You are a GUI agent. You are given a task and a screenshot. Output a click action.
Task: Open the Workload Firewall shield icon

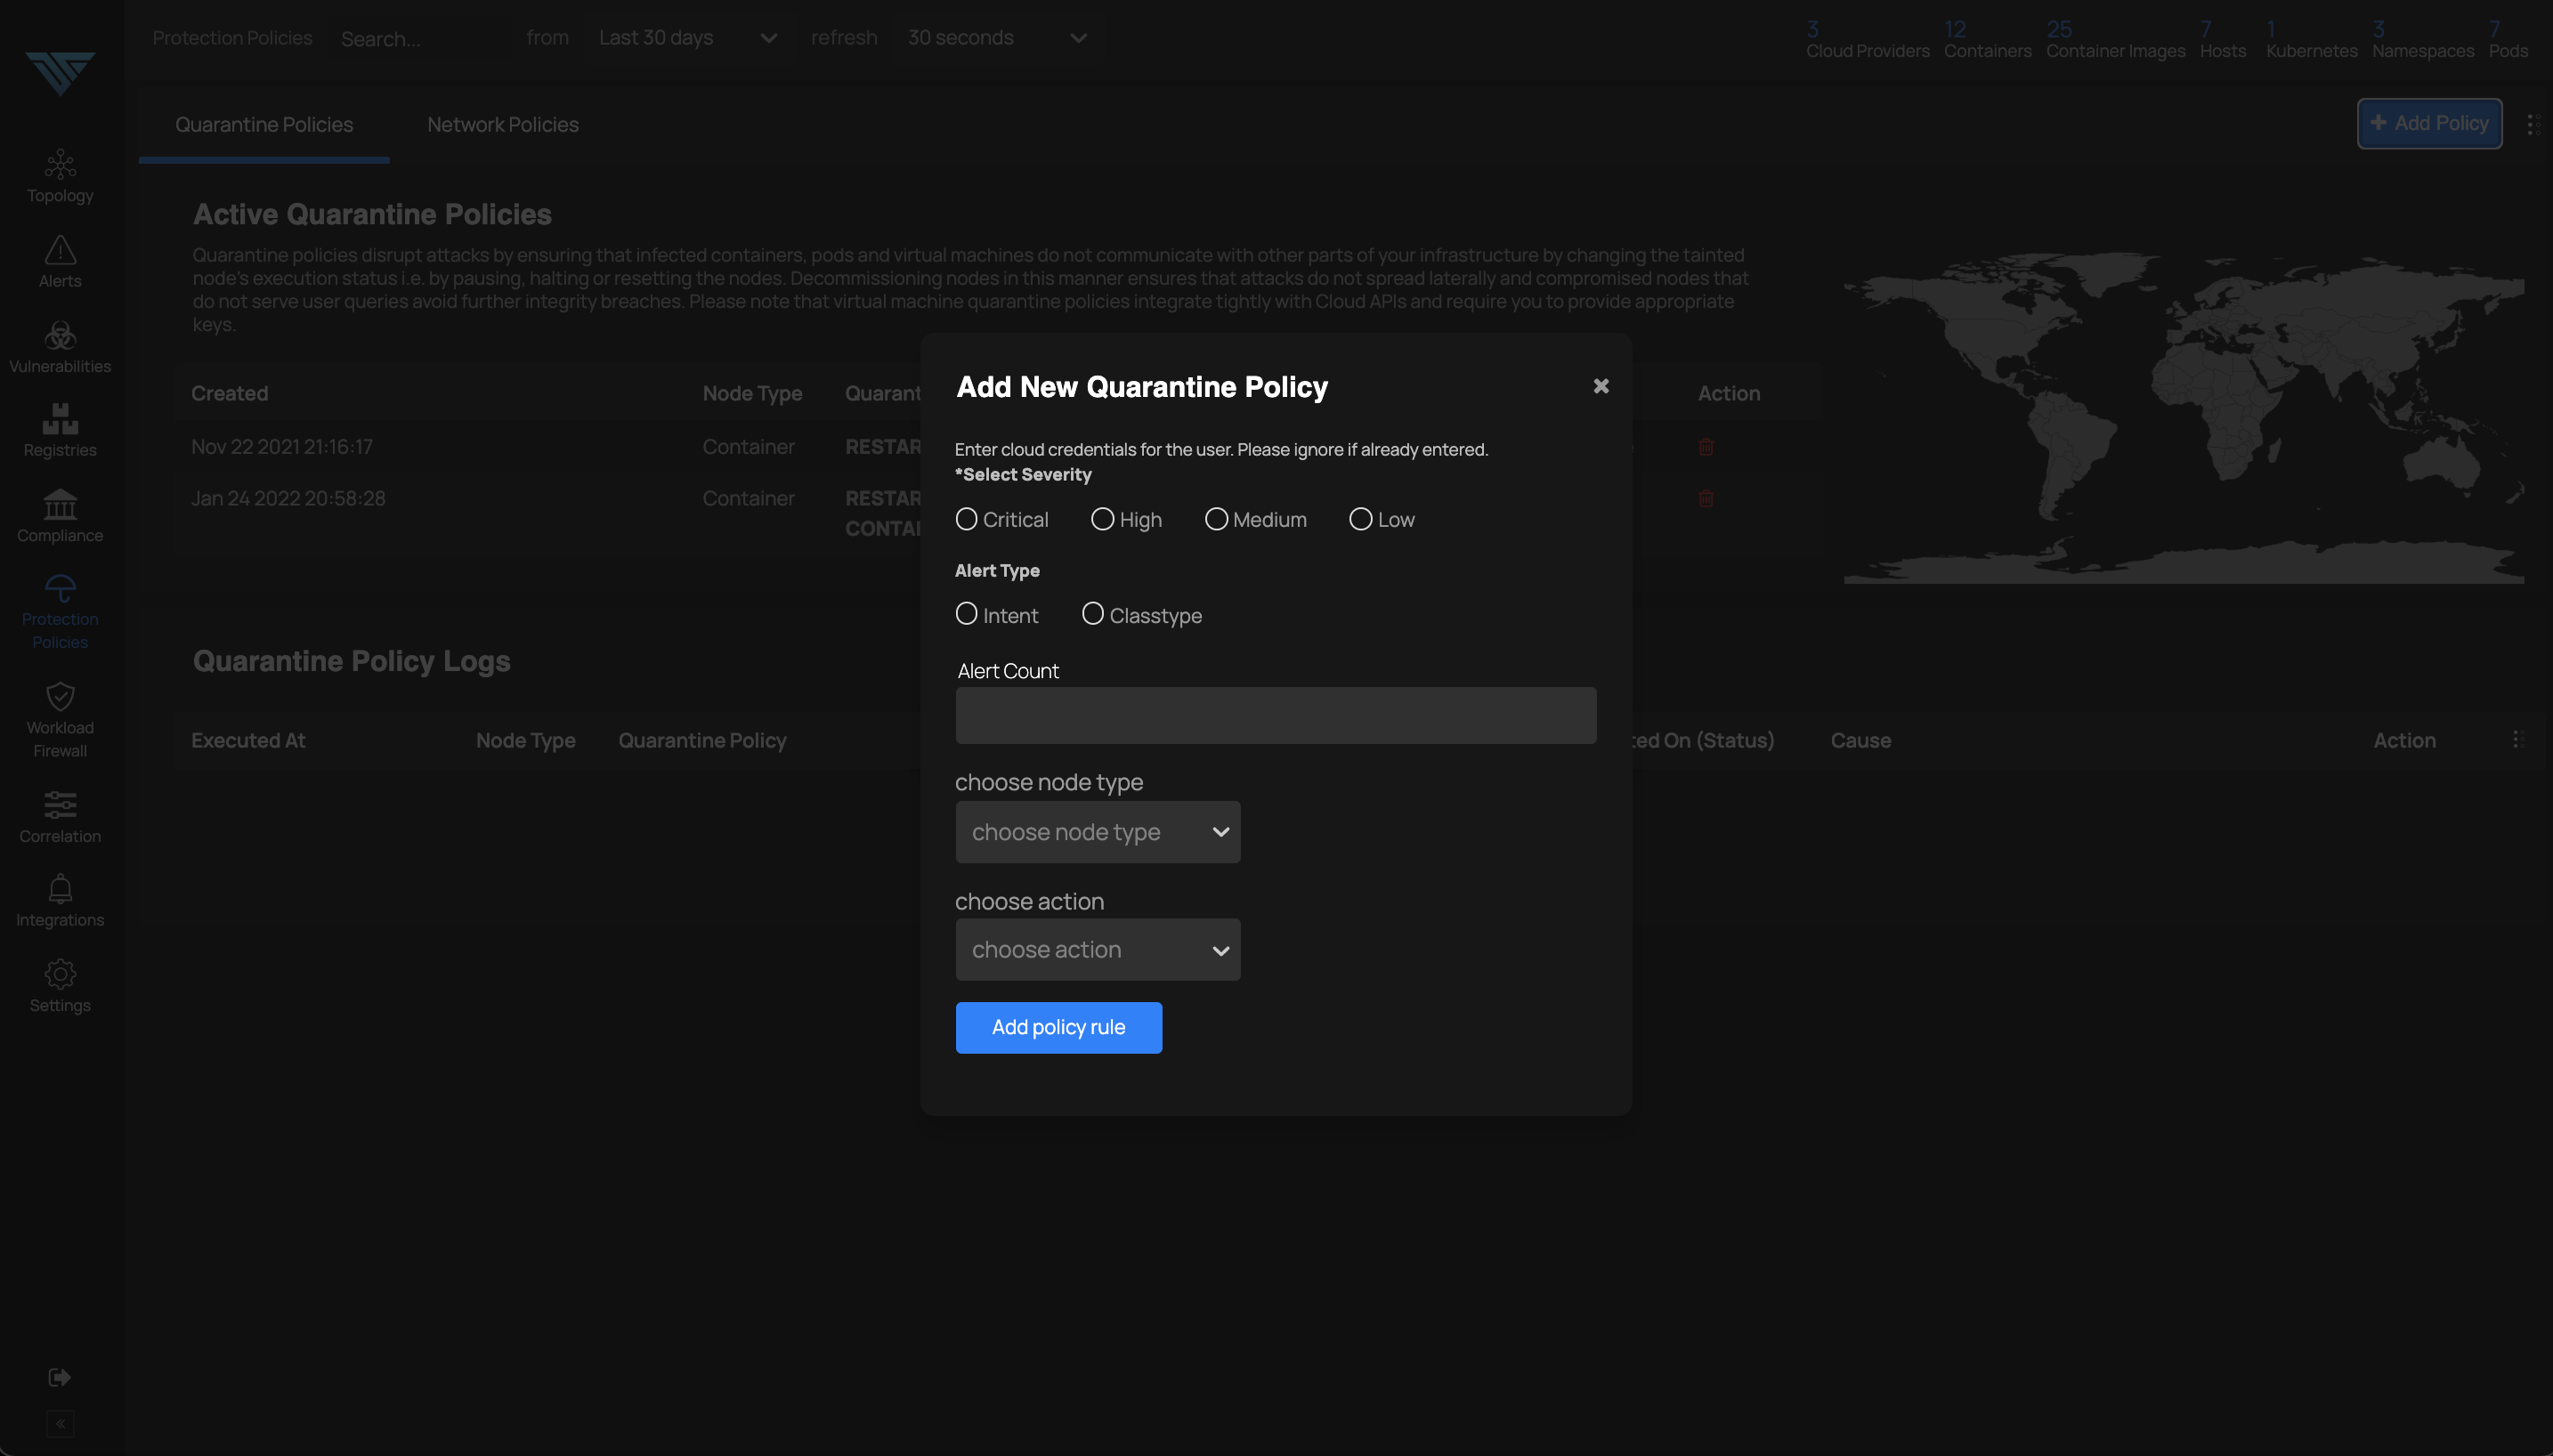[x=60, y=696]
